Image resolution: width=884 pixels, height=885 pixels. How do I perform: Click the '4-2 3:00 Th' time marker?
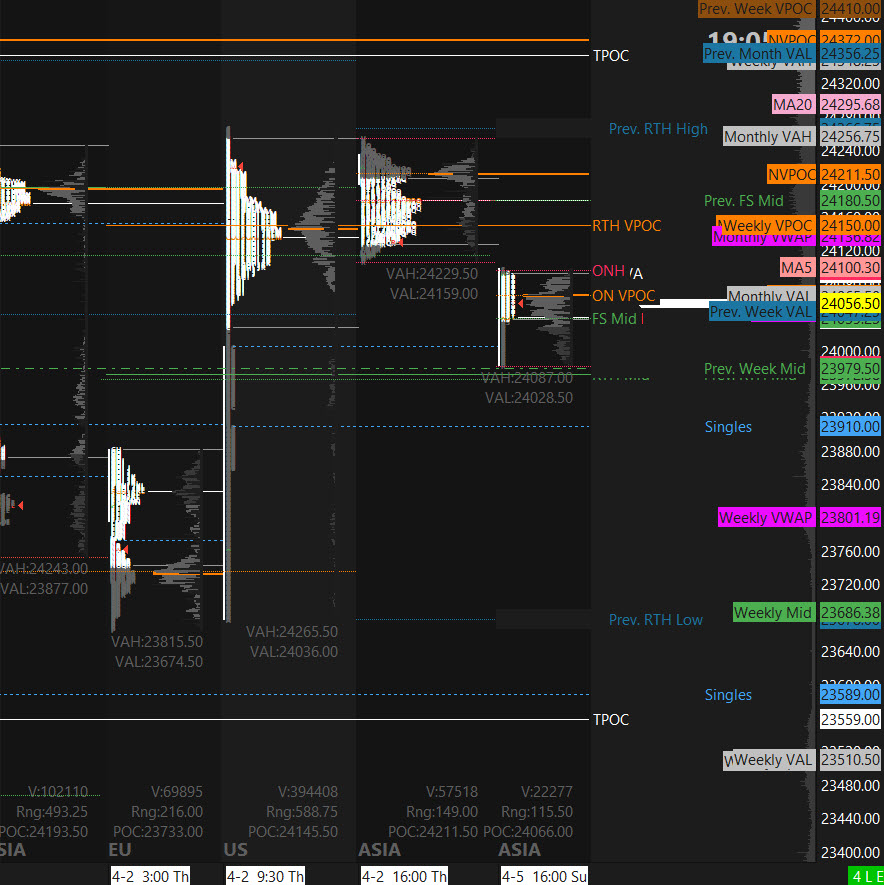click(149, 876)
